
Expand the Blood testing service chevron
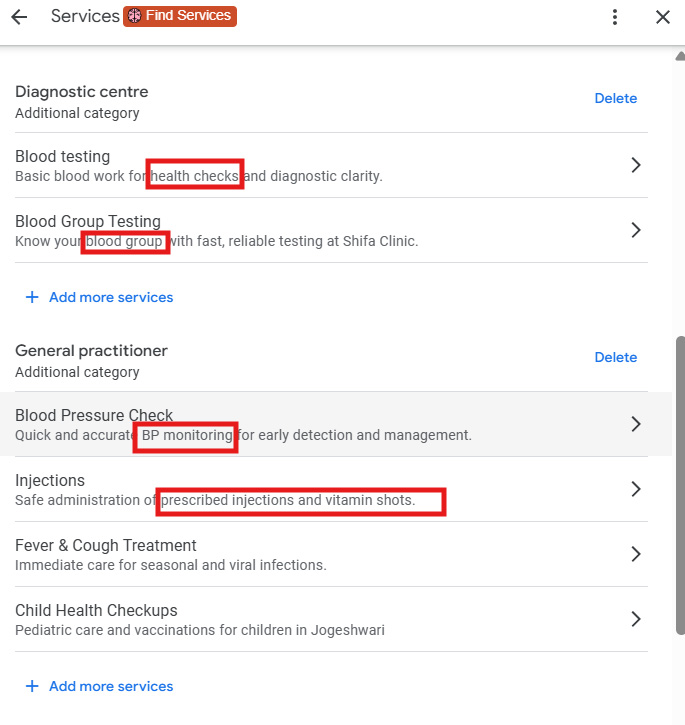(x=636, y=165)
